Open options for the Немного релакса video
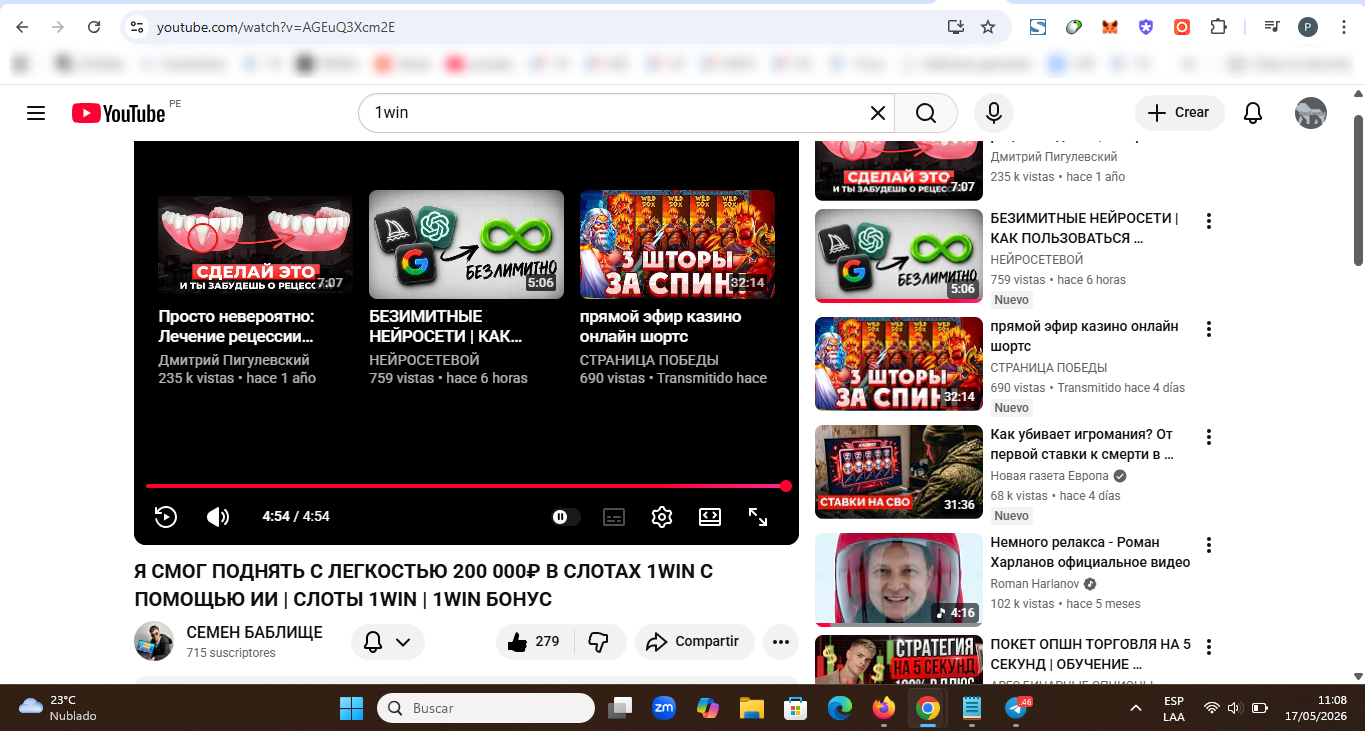 click(1208, 545)
